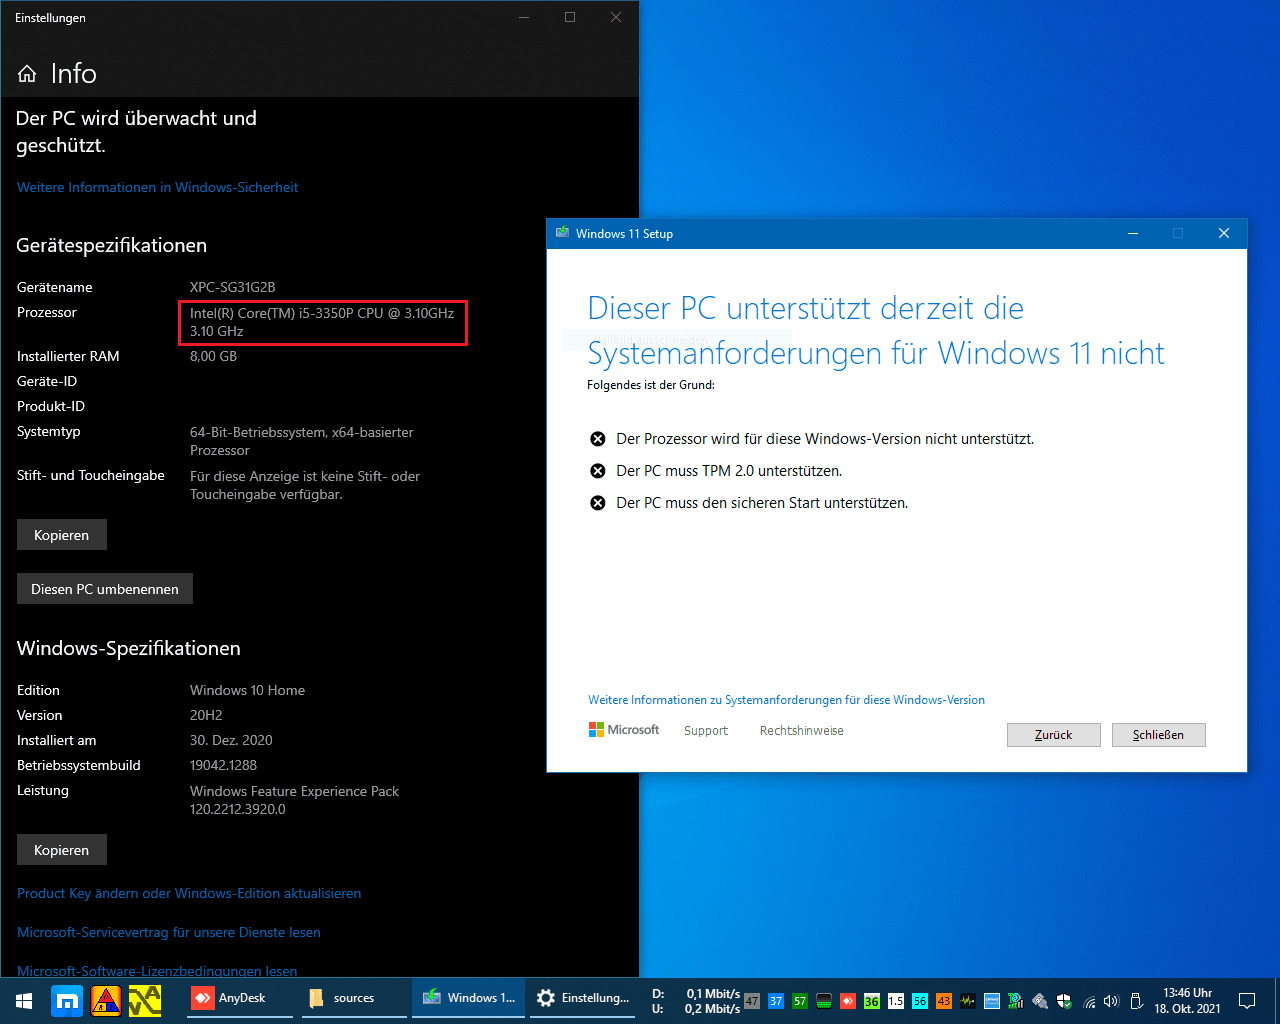Click the black graph monitor tray icon
Viewport: 1280px width, 1024px height.
tap(968, 1000)
